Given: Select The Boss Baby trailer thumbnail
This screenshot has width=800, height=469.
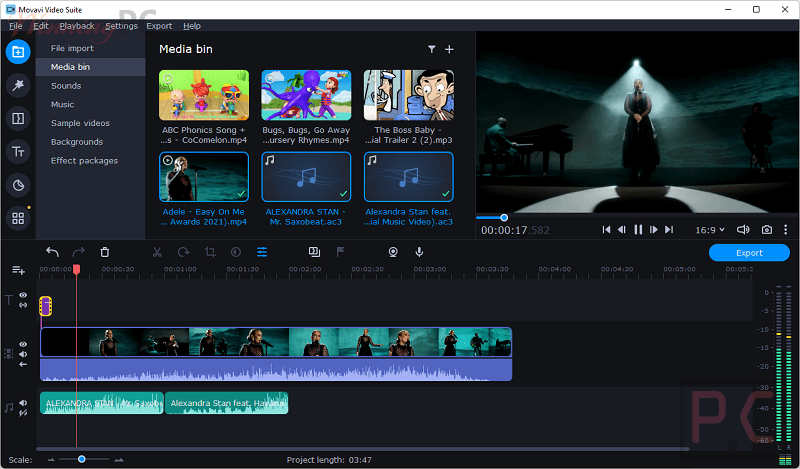Looking at the screenshot, I should coord(409,95).
